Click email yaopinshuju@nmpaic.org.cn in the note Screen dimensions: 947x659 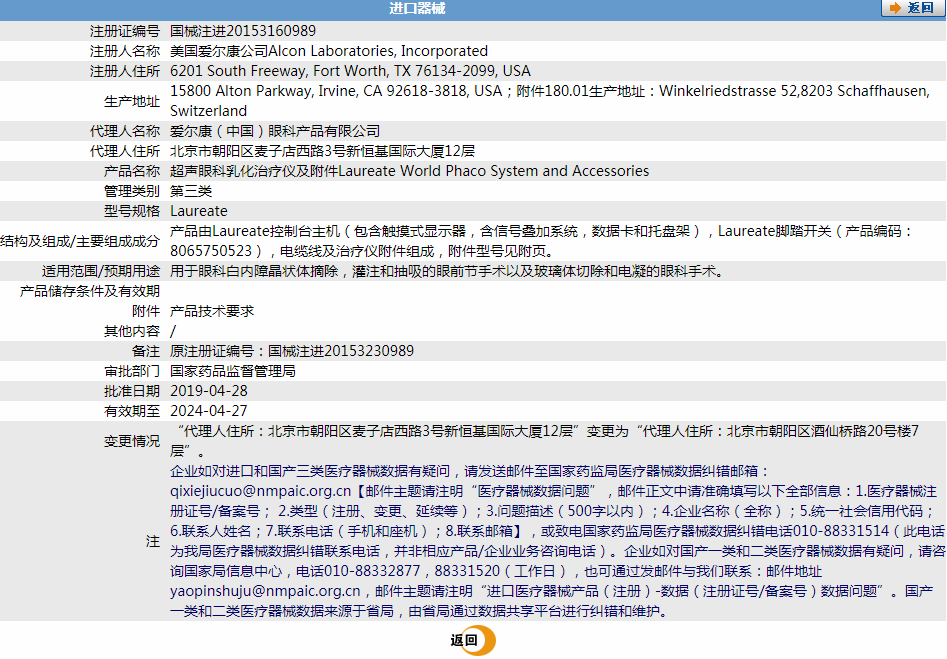tap(265, 590)
